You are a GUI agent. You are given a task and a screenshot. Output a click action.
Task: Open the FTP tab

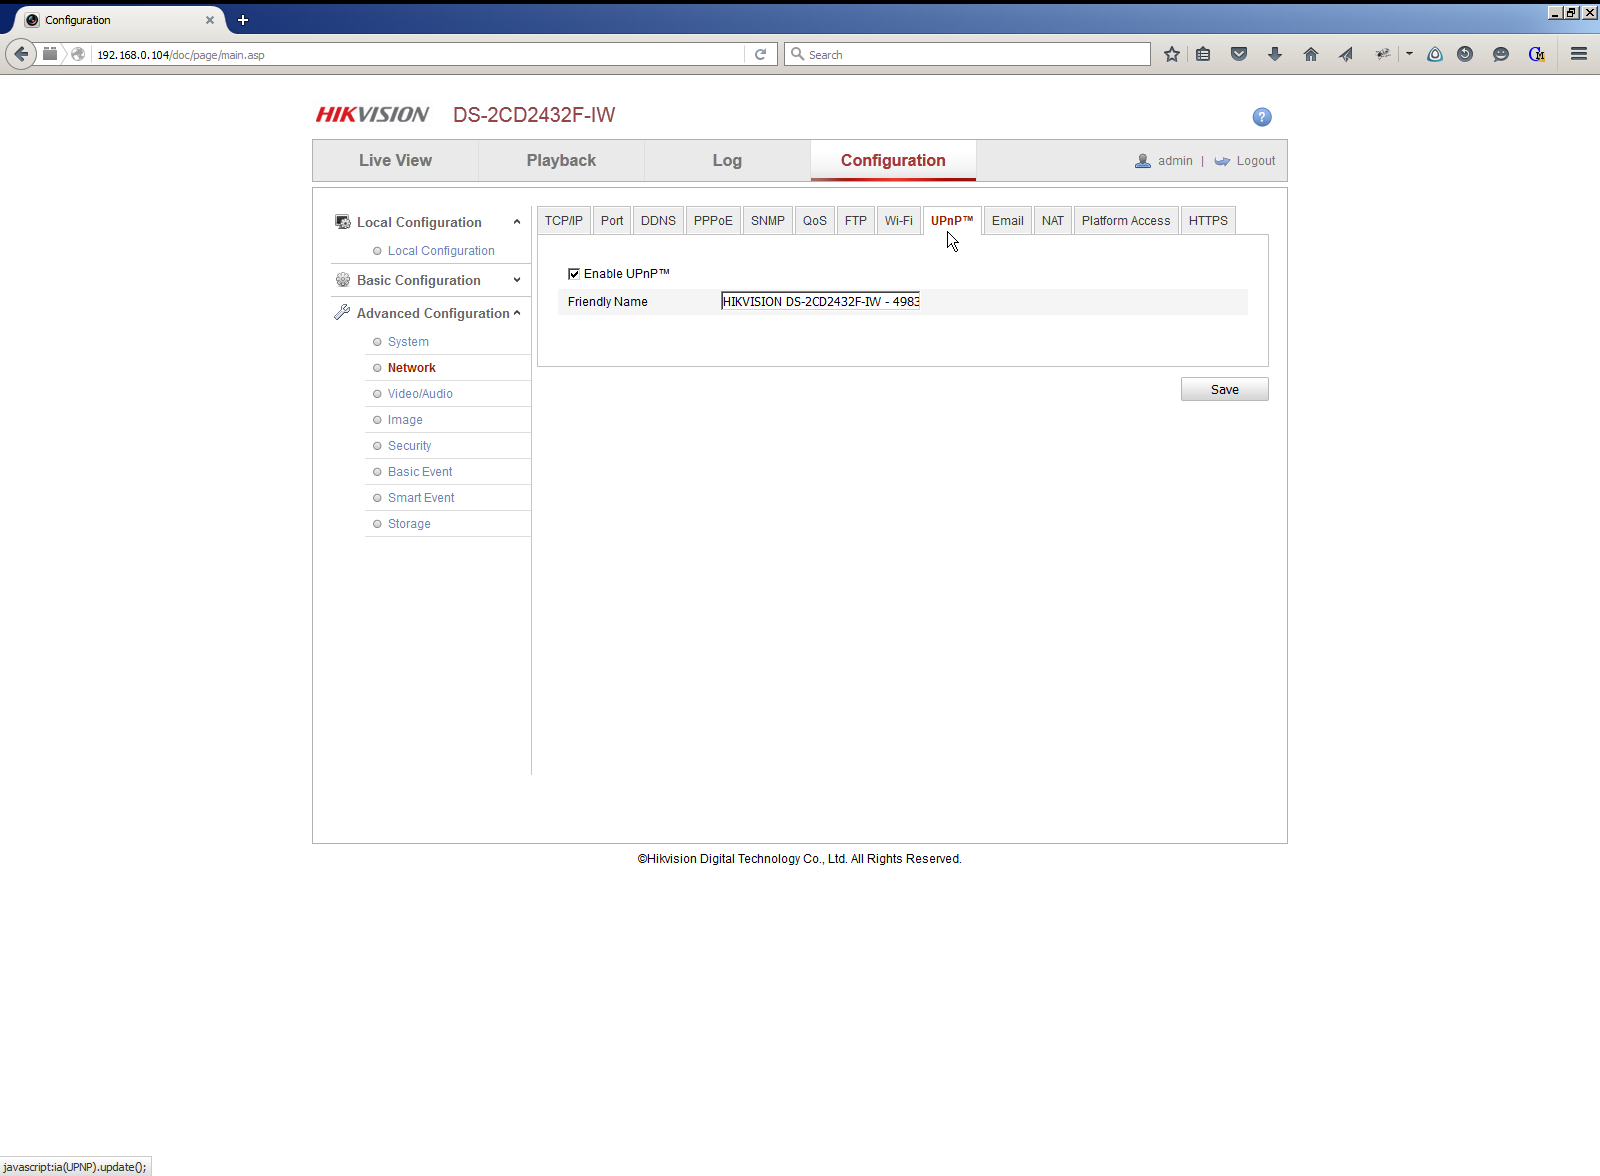point(856,221)
